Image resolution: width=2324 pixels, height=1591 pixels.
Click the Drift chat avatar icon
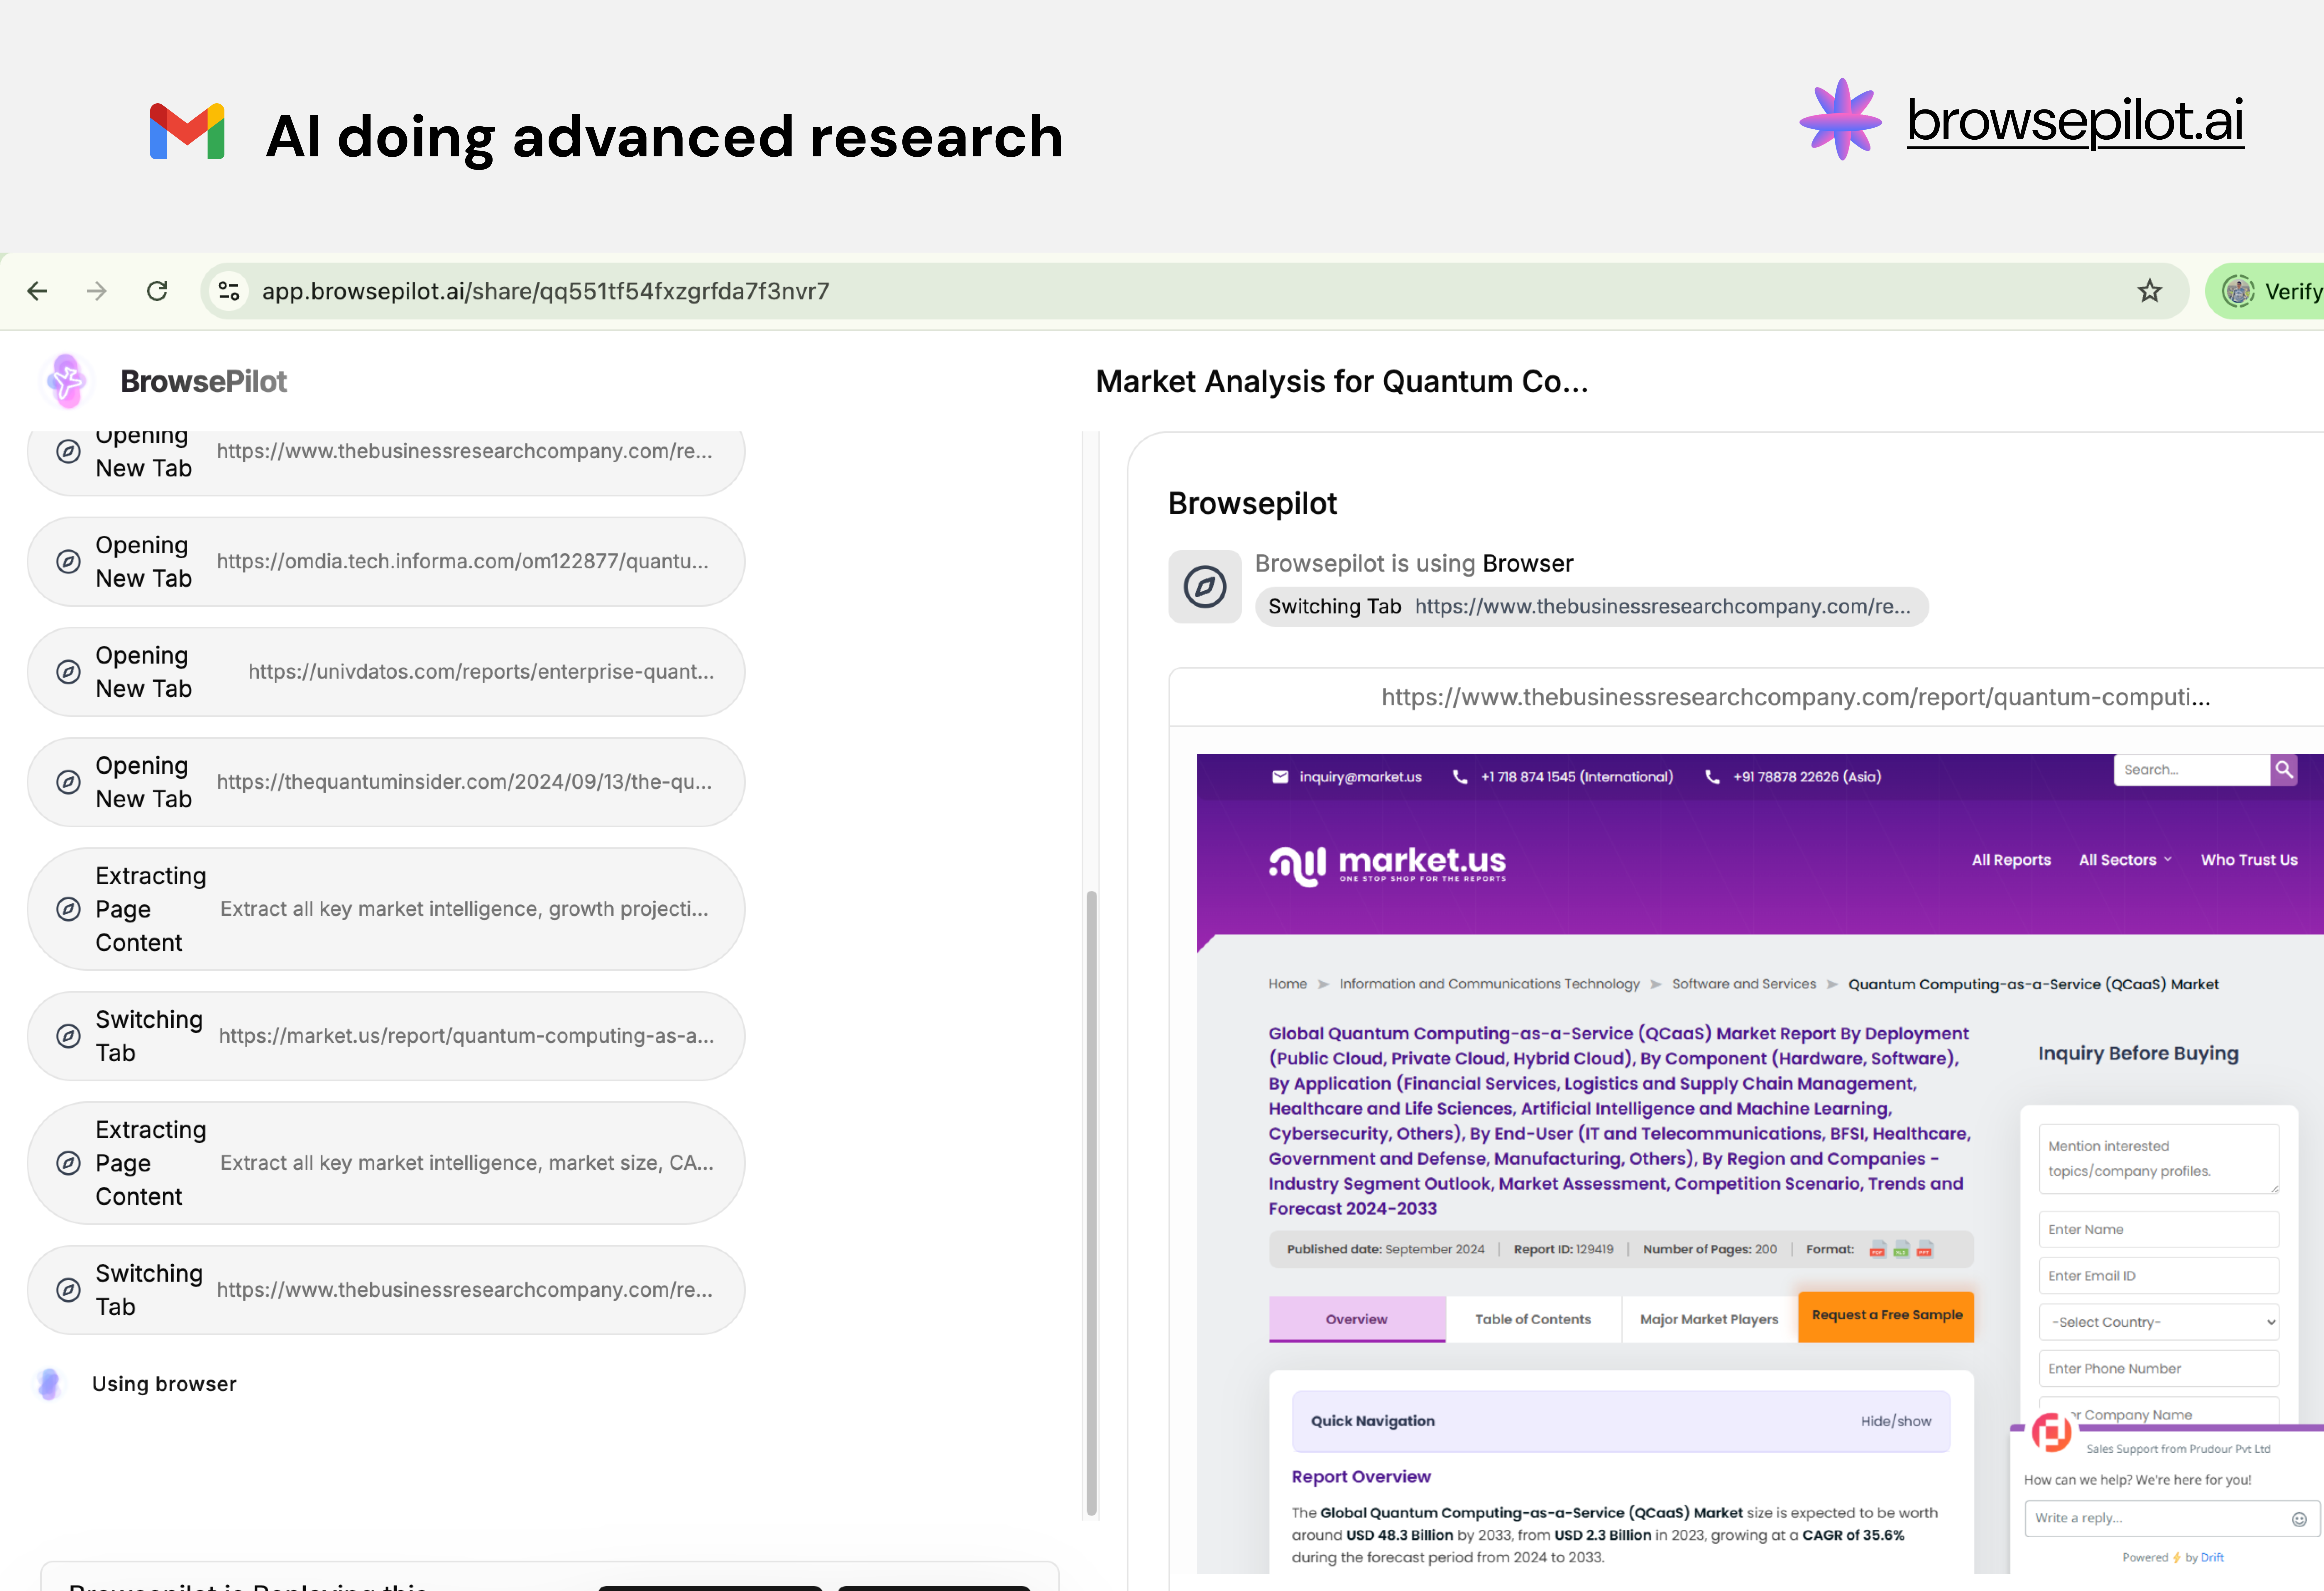(2052, 1432)
